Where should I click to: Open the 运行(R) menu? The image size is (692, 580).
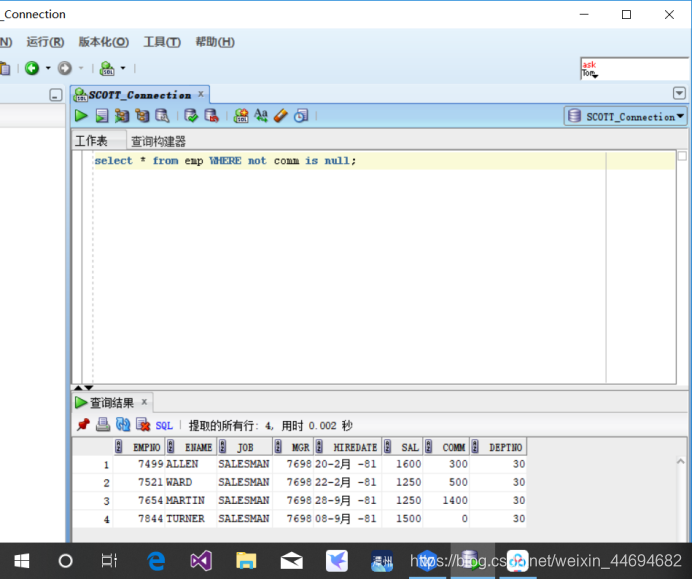coord(45,42)
